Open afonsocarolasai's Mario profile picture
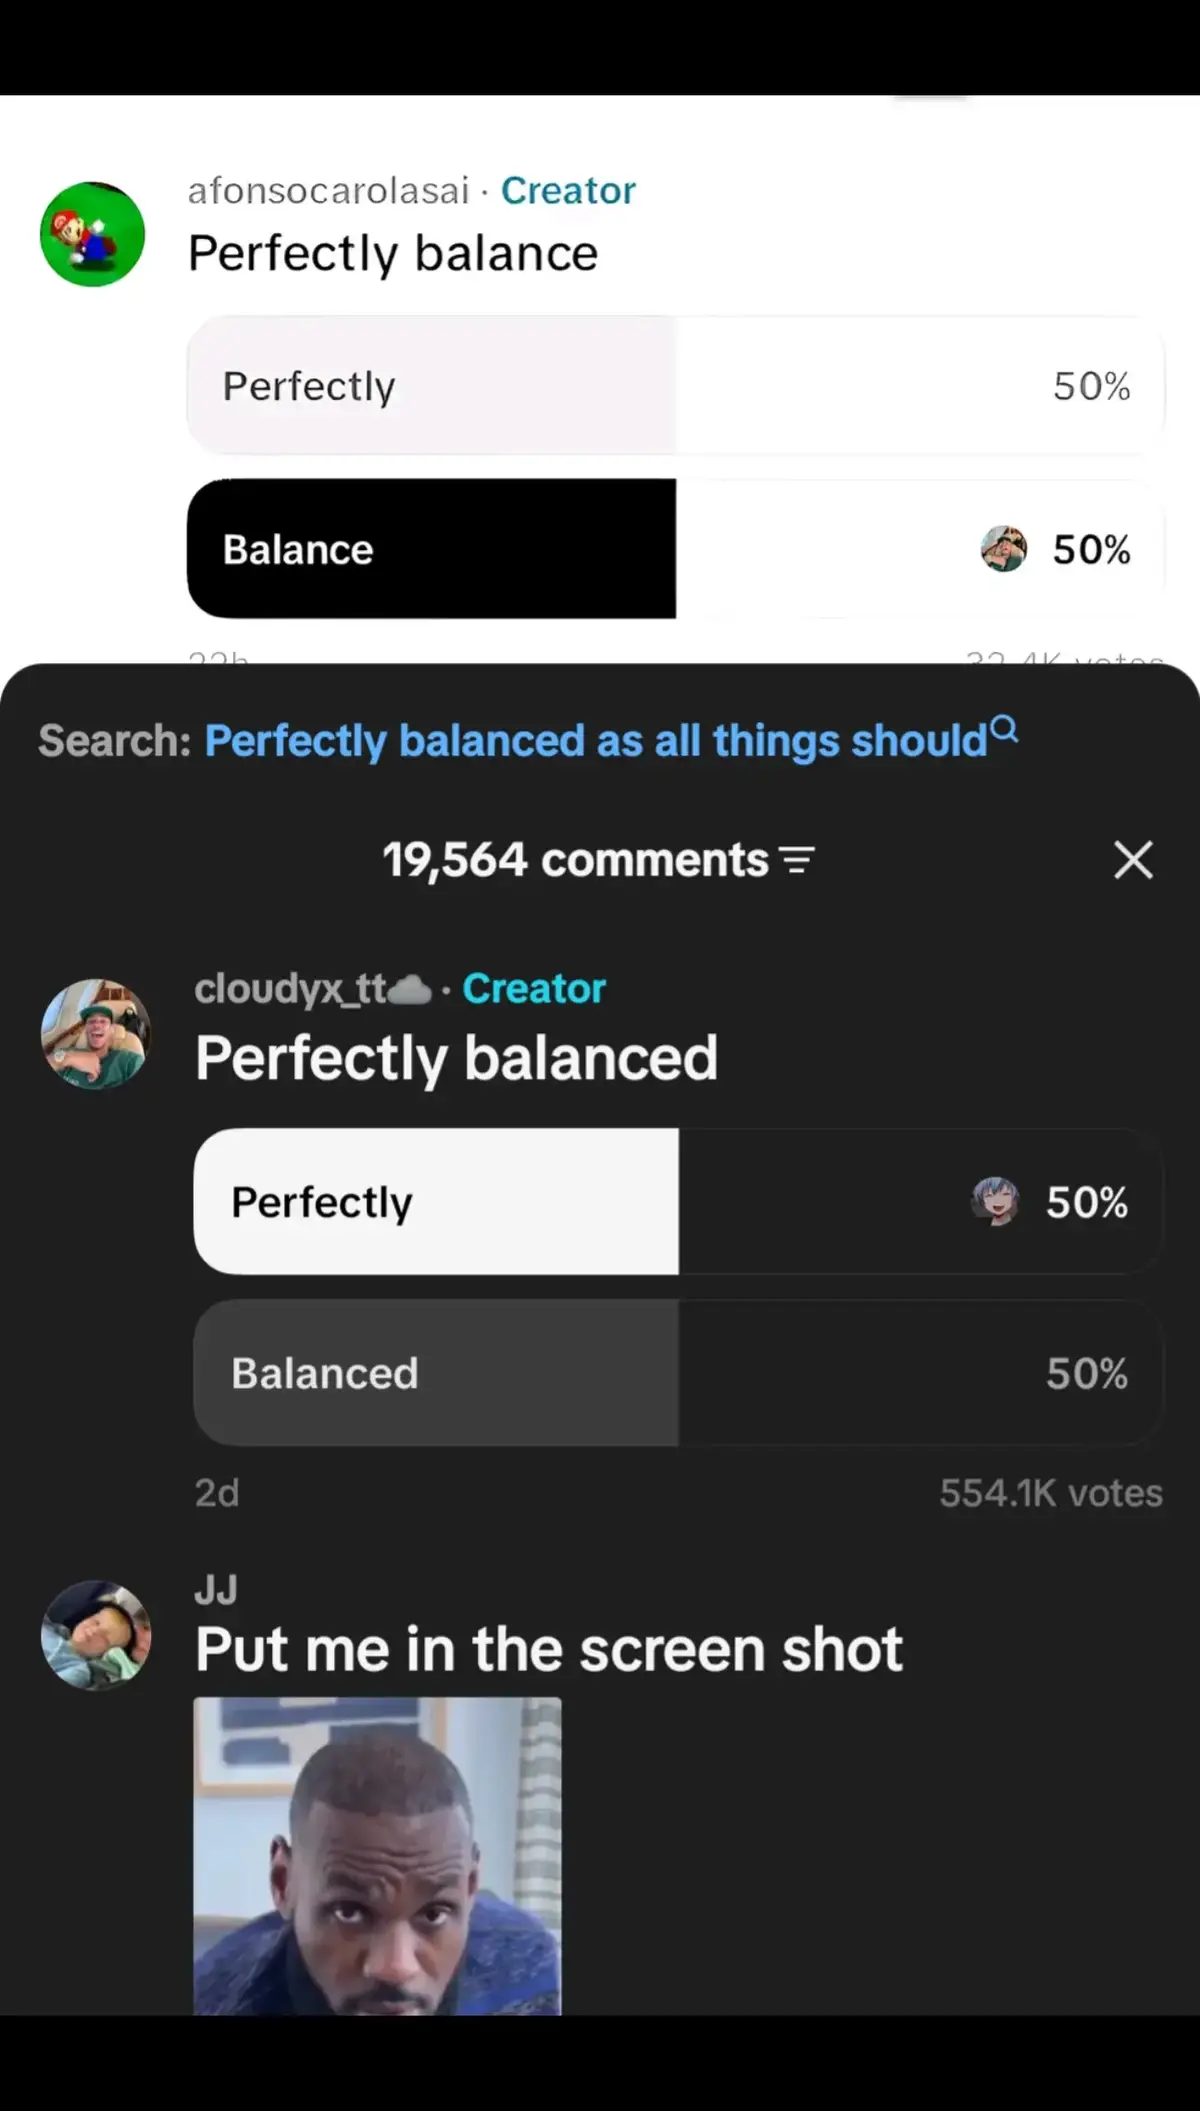The image size is (1200, 2111). pyautogui.click(x=92, y=234)
